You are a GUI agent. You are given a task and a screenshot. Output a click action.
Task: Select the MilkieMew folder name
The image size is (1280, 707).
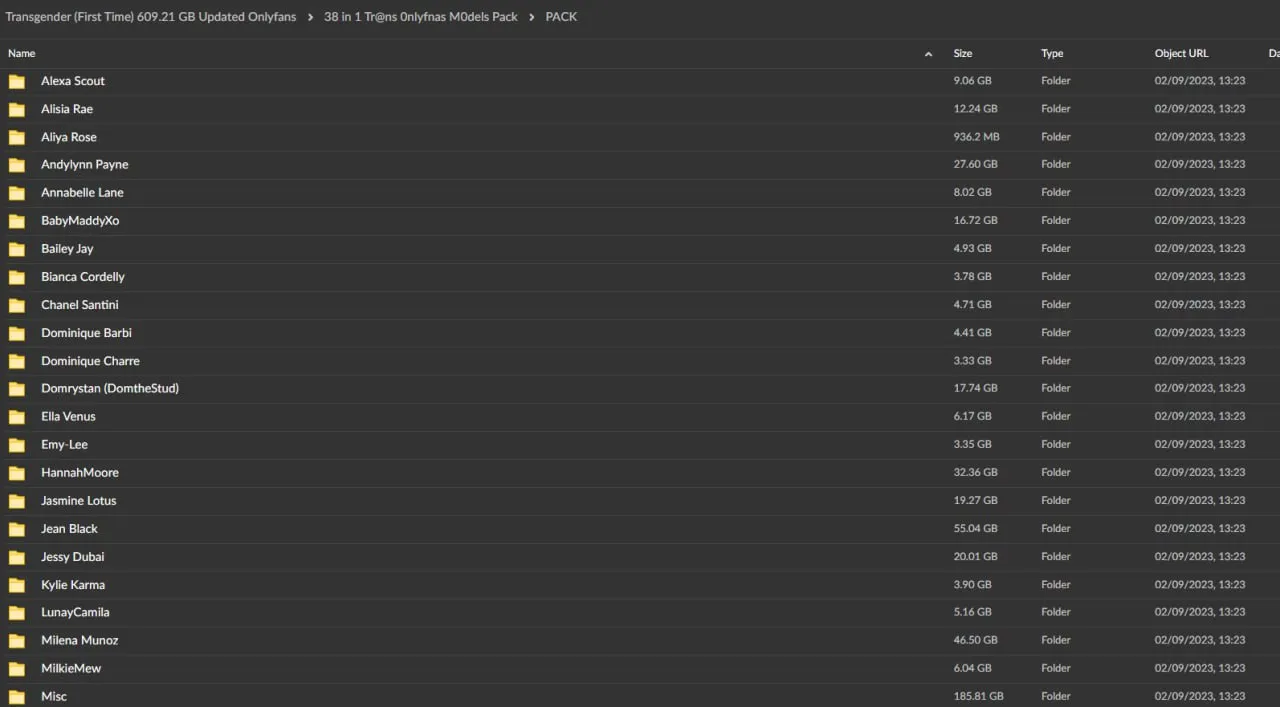click(x=71, y=668)
